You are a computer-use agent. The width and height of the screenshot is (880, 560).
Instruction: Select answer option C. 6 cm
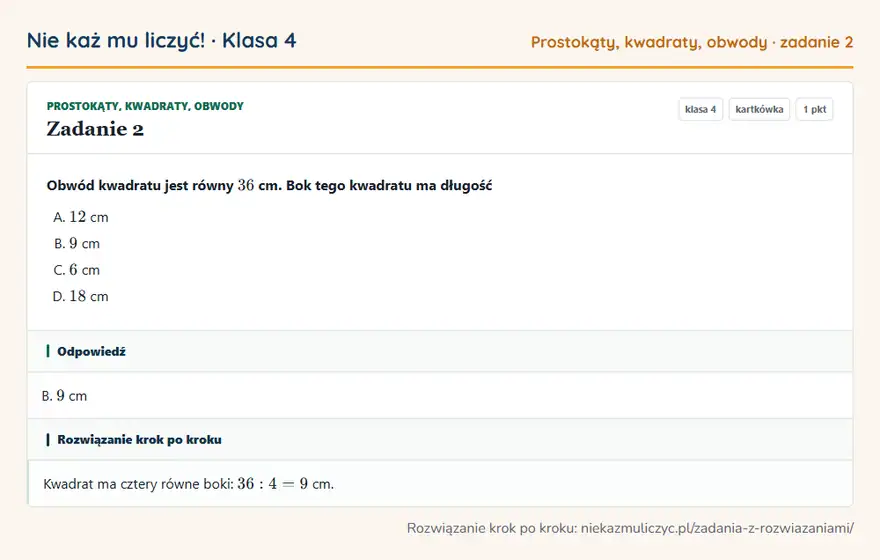coord(77,270)
